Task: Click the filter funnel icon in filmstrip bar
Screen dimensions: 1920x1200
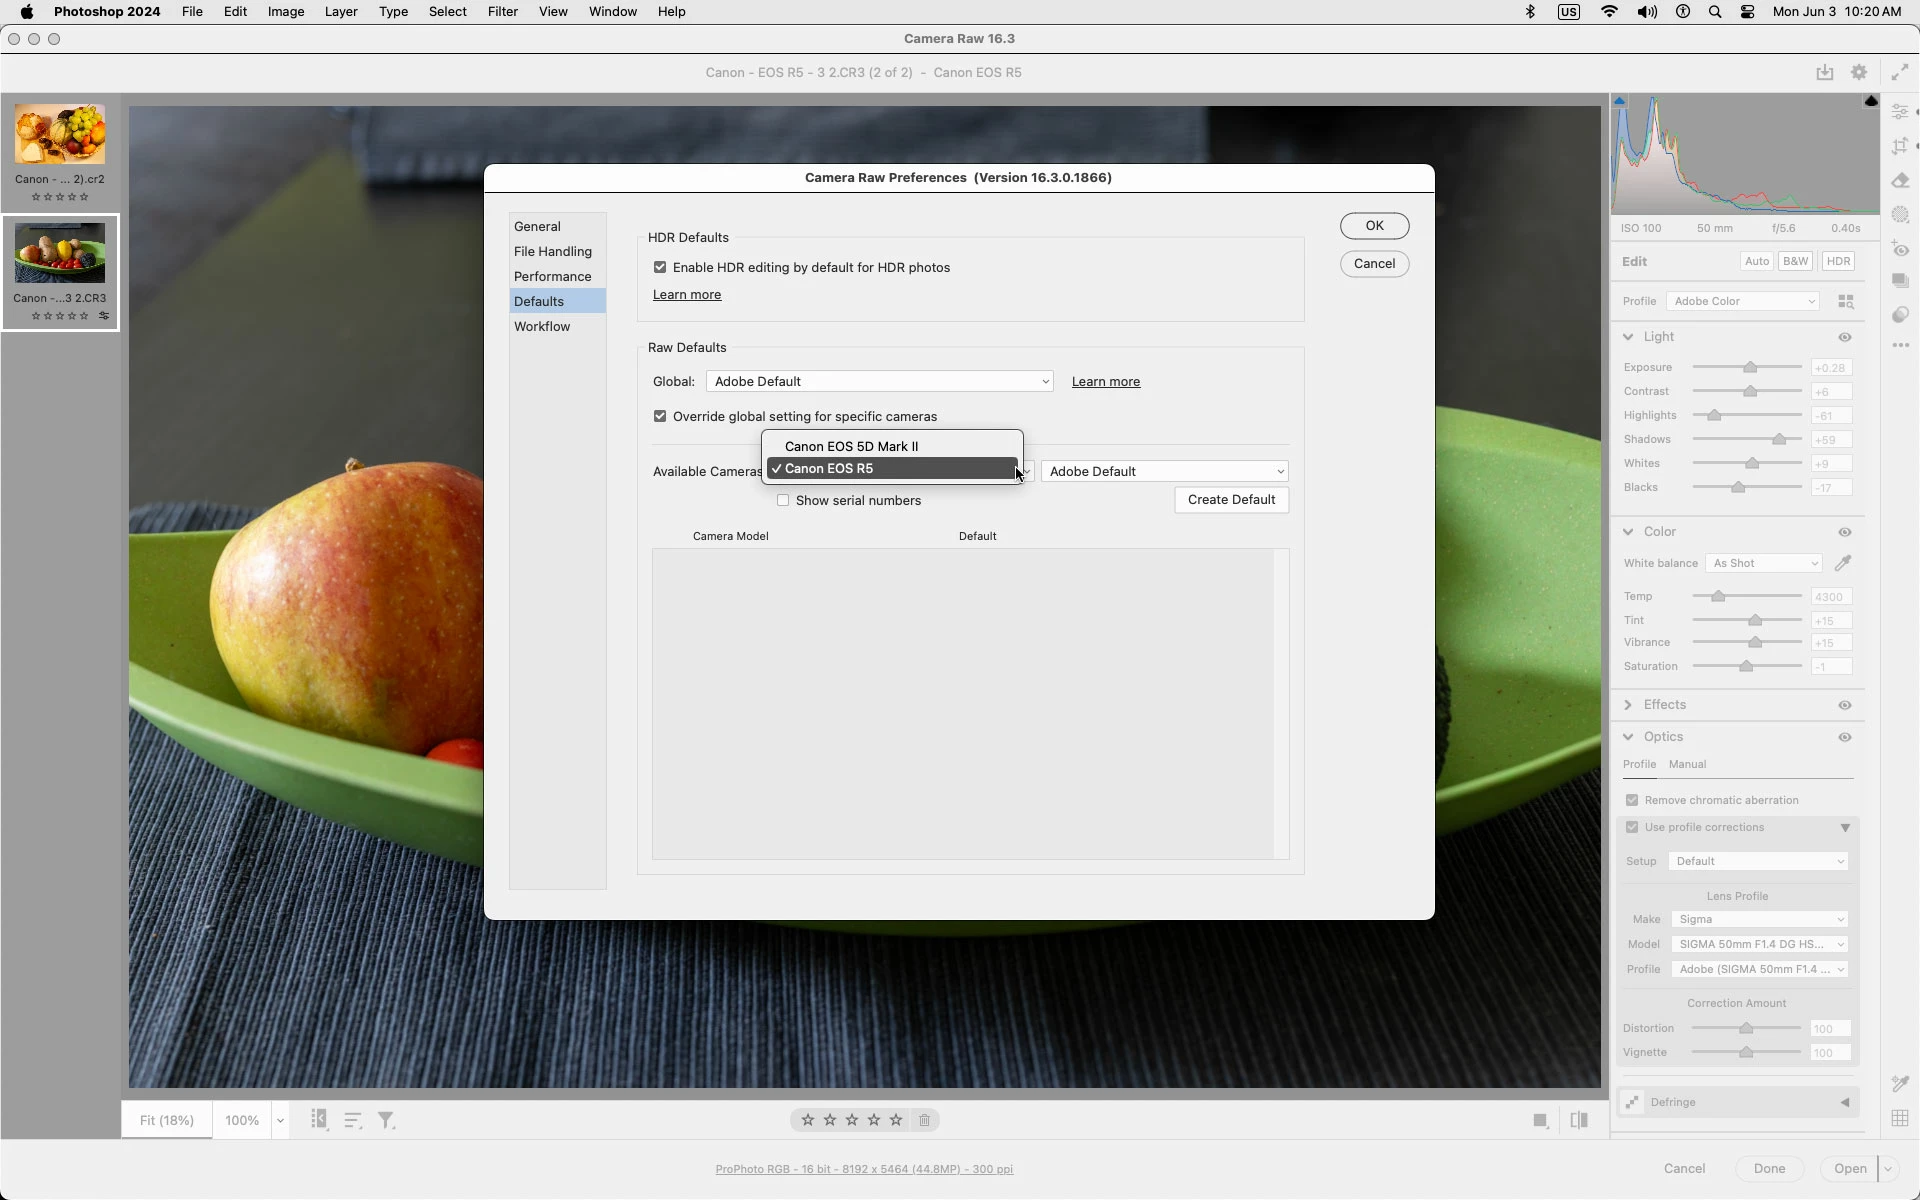Action: (386, 1121)
